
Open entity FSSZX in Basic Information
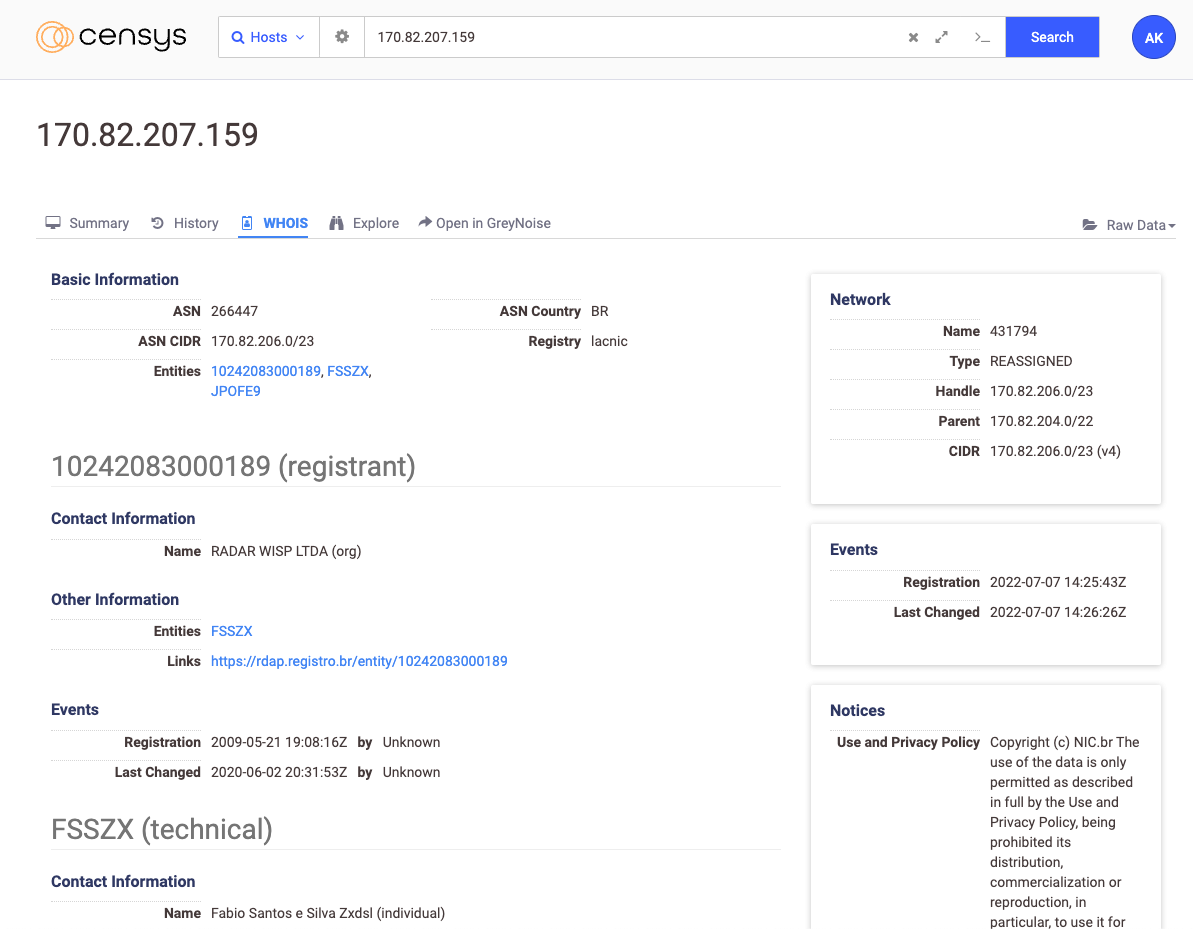348,371
